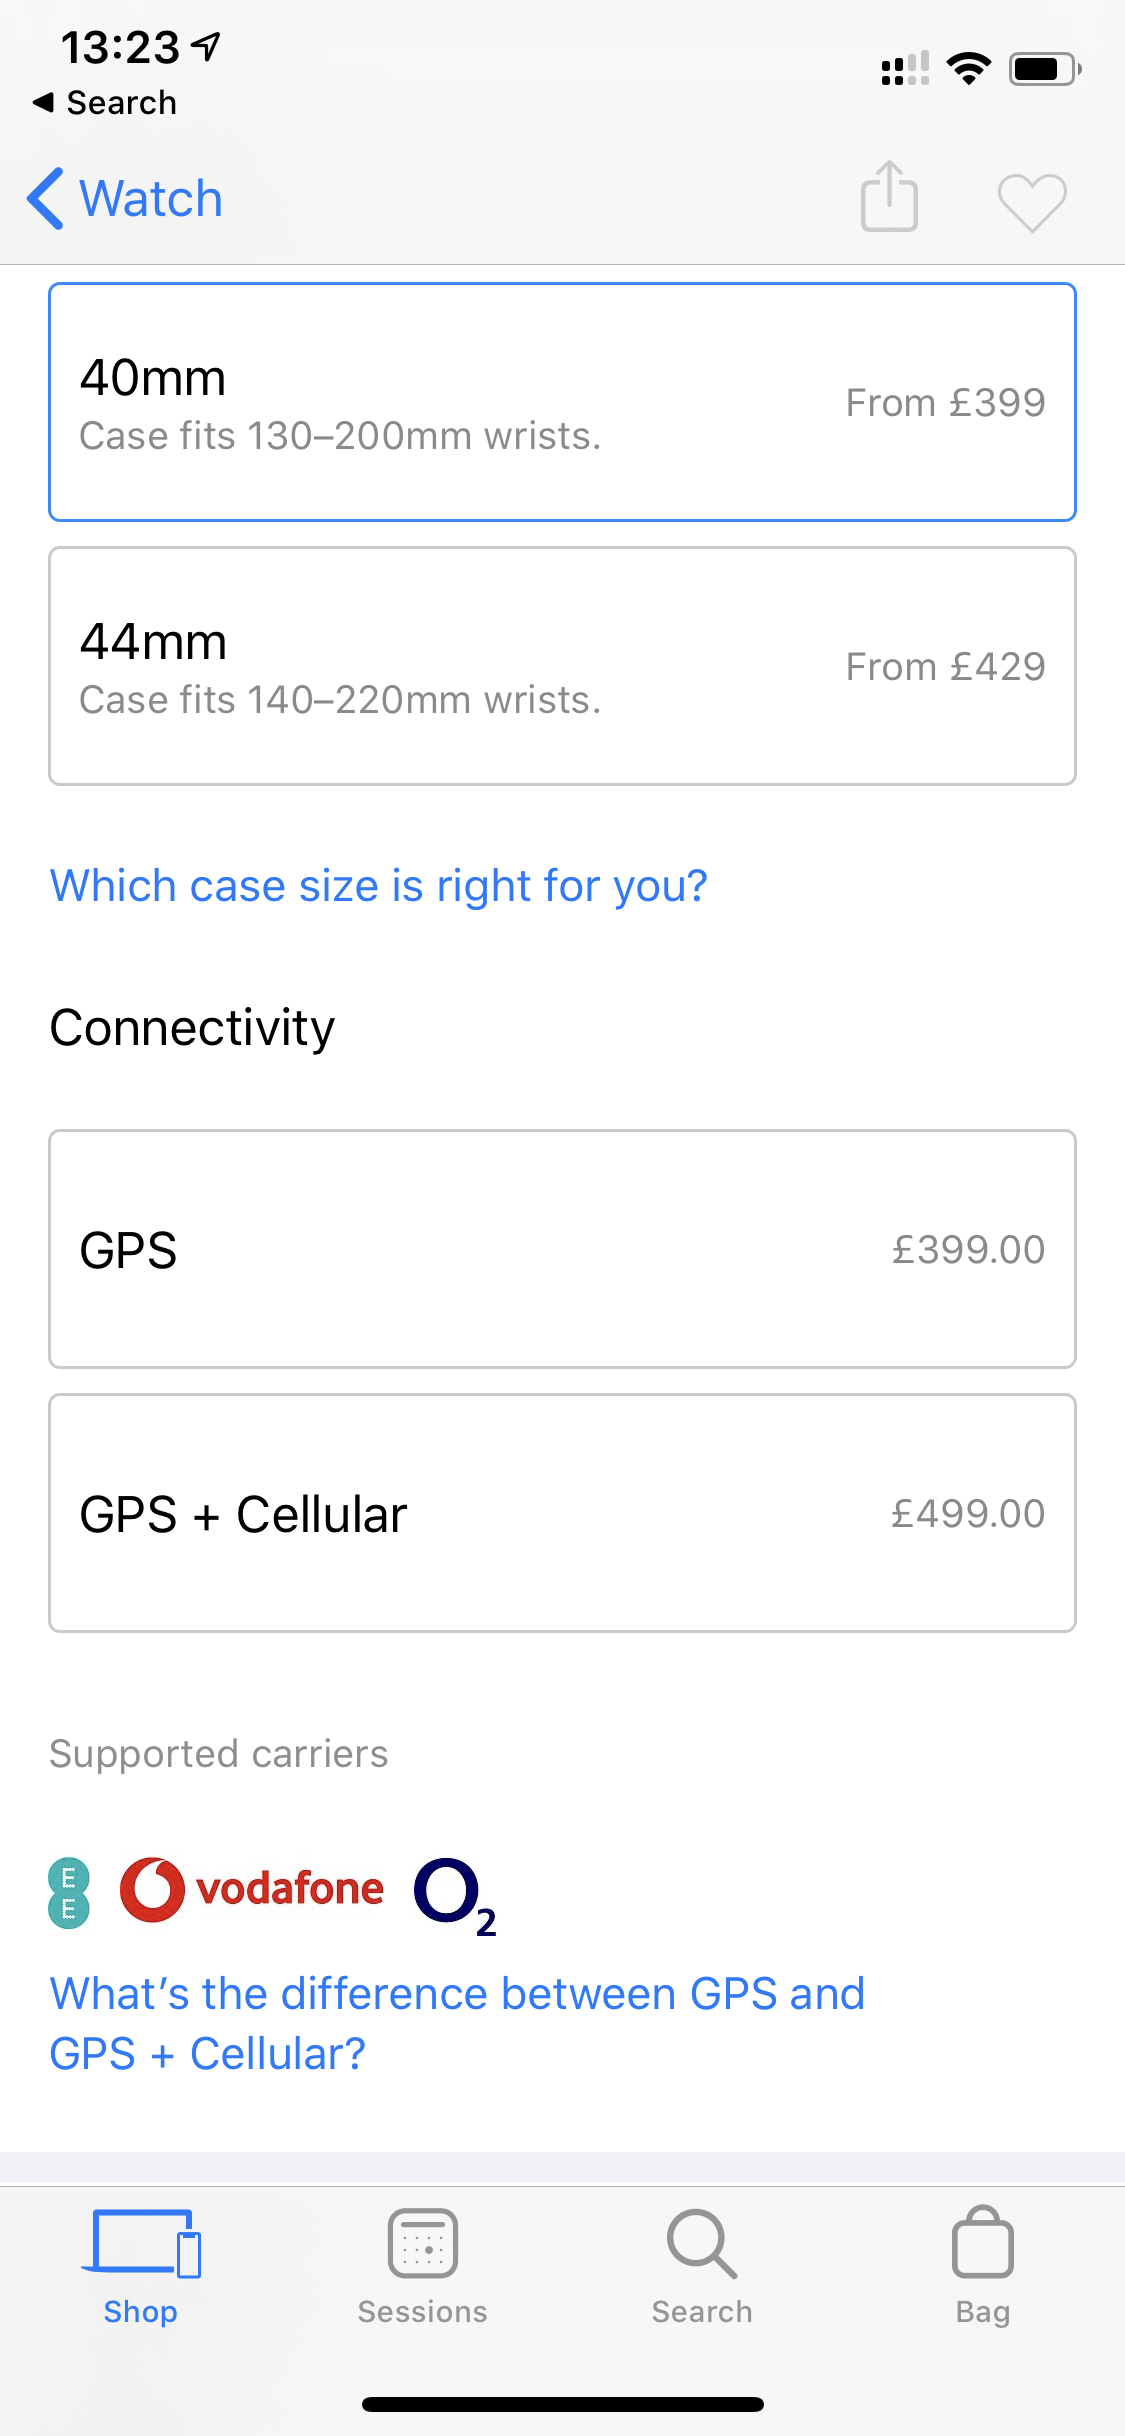Screen dimensions: 1125x2436
Task: Tap the EE carrier logo
Action: 69,1892
